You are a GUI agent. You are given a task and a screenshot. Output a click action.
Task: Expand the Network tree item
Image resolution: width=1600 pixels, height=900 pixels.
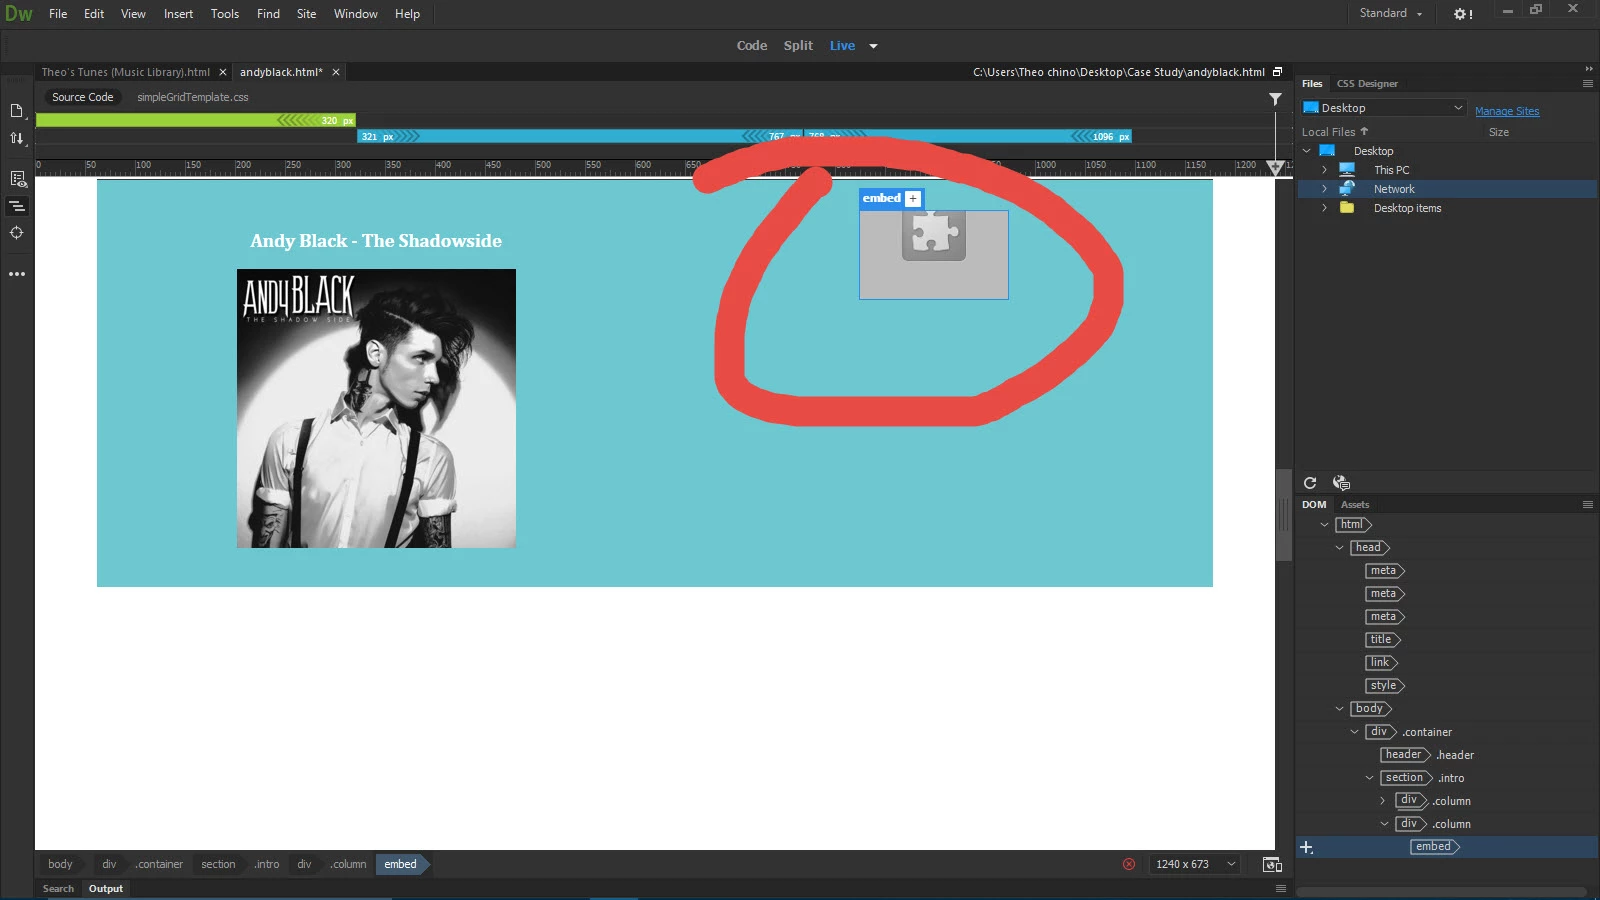1324,189
